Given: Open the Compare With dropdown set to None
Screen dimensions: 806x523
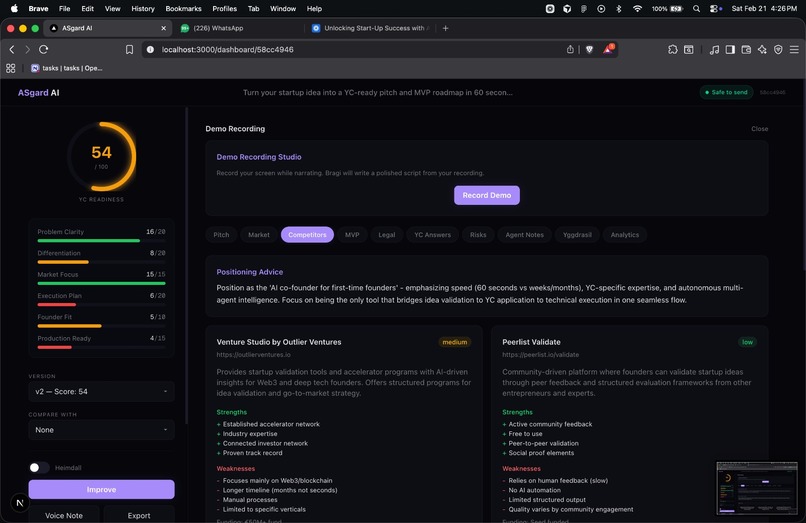Looking at the screenshot, I should pyautogui.click(x=101, y=429).
